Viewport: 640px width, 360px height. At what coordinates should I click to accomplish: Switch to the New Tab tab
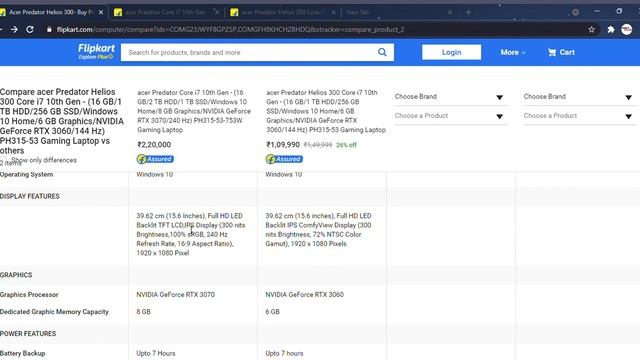(398, 12)
